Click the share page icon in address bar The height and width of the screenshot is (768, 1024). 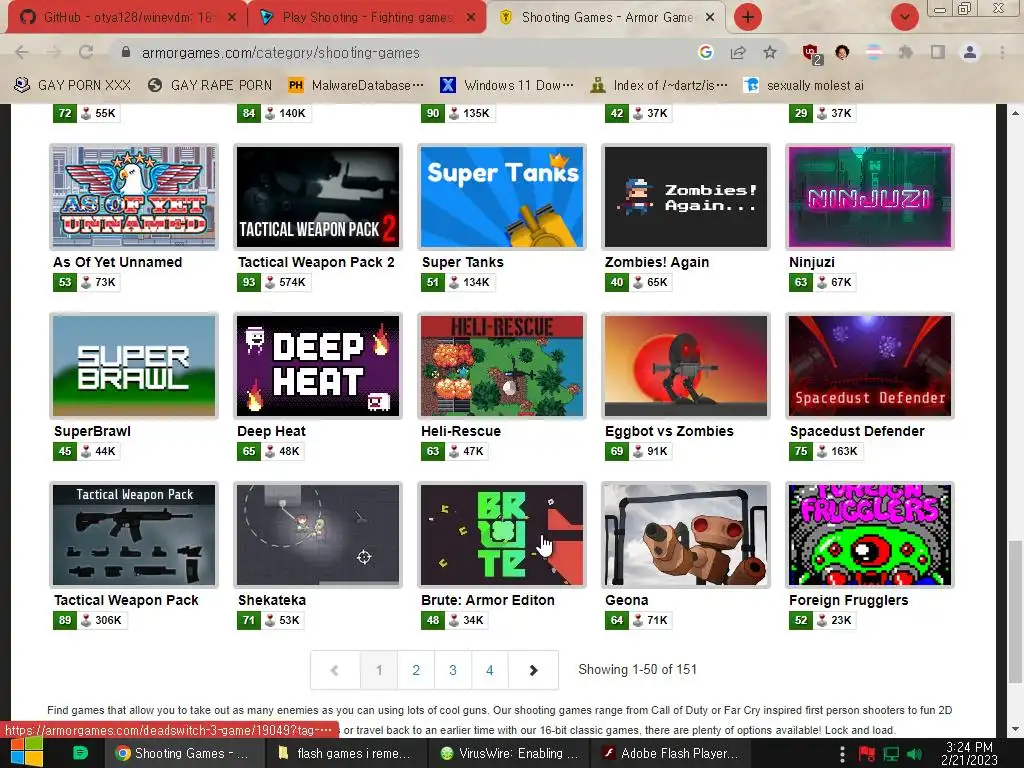click(x=738, y=52)
